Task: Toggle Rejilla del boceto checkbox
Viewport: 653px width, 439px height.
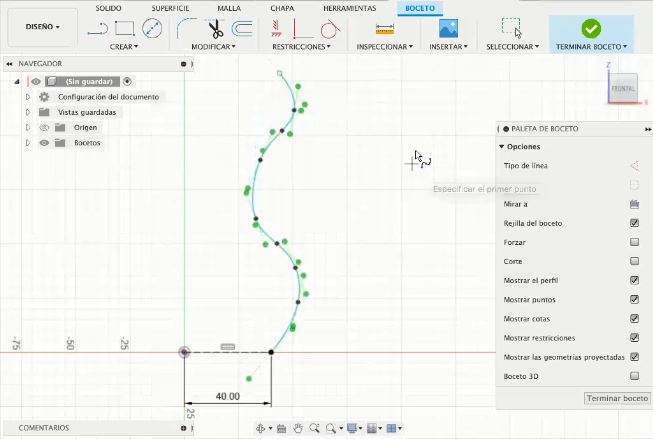Action: (x=634, y=223)
